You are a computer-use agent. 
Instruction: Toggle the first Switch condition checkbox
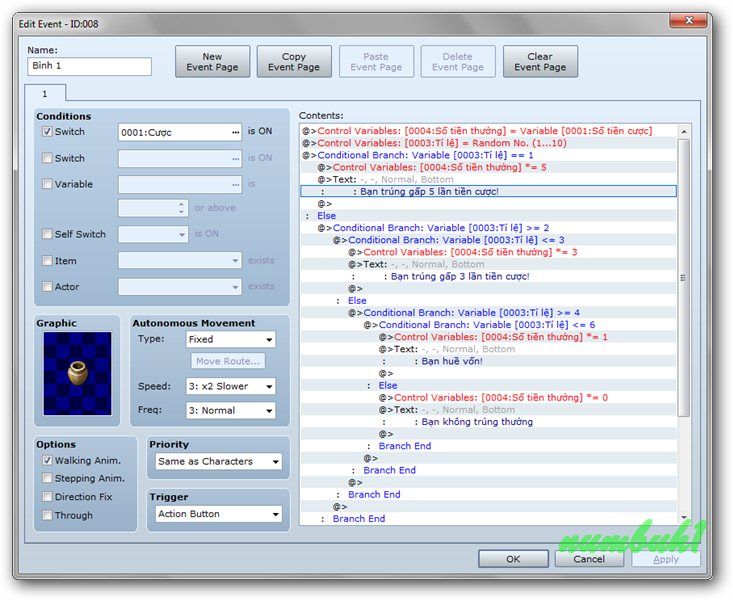click(x=47, y=131)
